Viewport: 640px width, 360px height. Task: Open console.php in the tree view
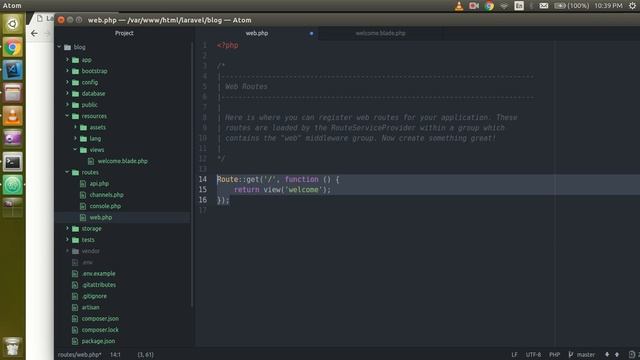[x=105, y=206]
